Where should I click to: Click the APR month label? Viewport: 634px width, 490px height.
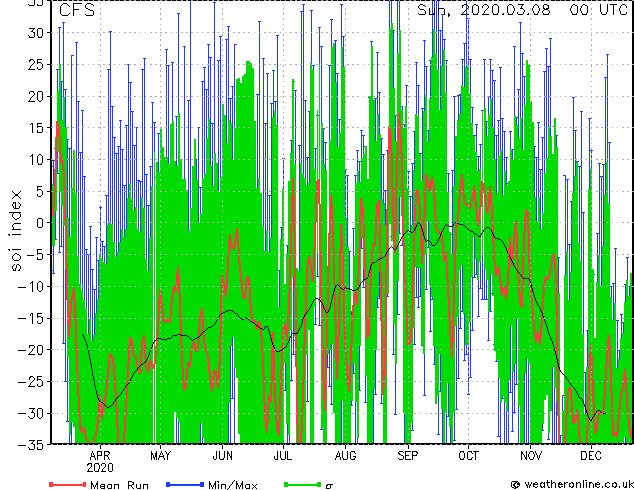100,456
